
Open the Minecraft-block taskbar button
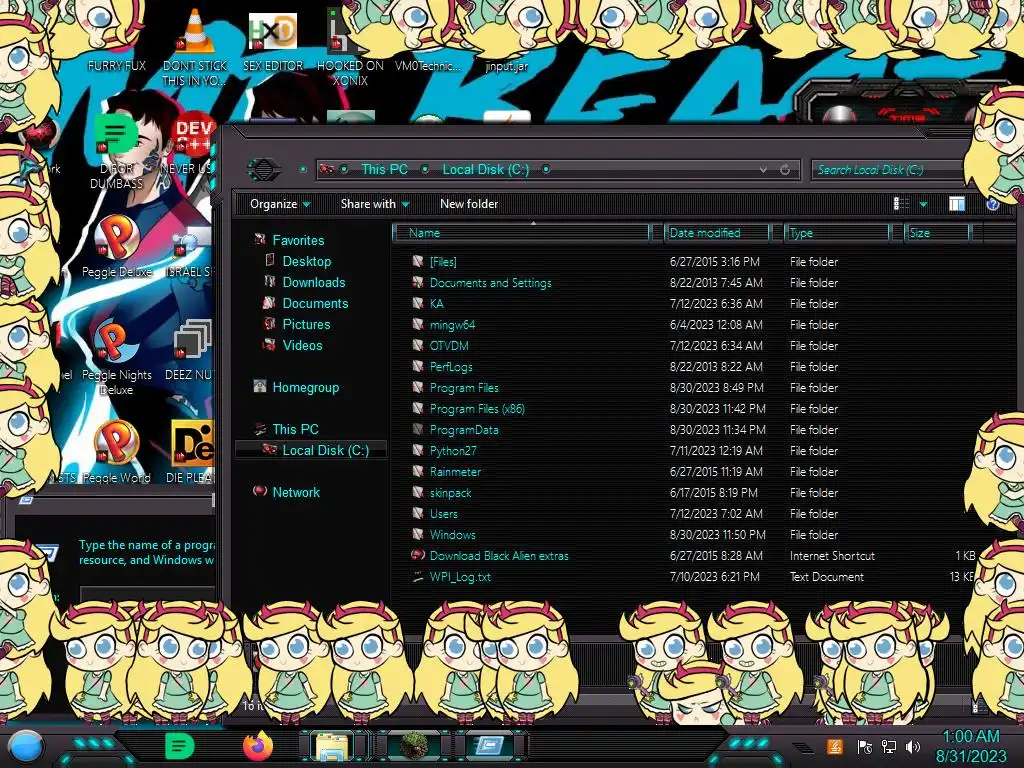point(413,746)
